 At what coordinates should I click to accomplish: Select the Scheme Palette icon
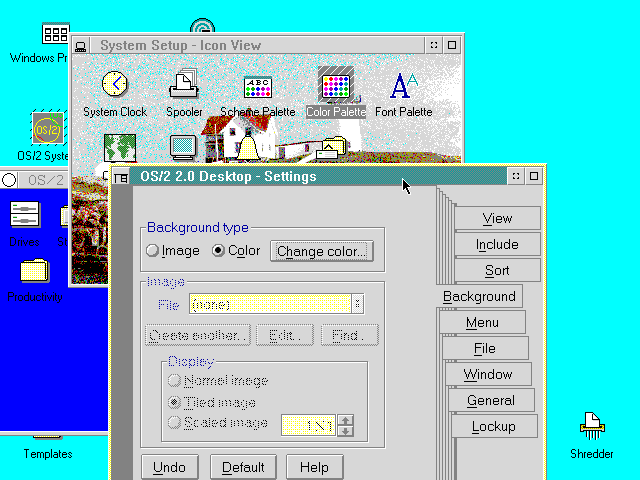point(258,87)
